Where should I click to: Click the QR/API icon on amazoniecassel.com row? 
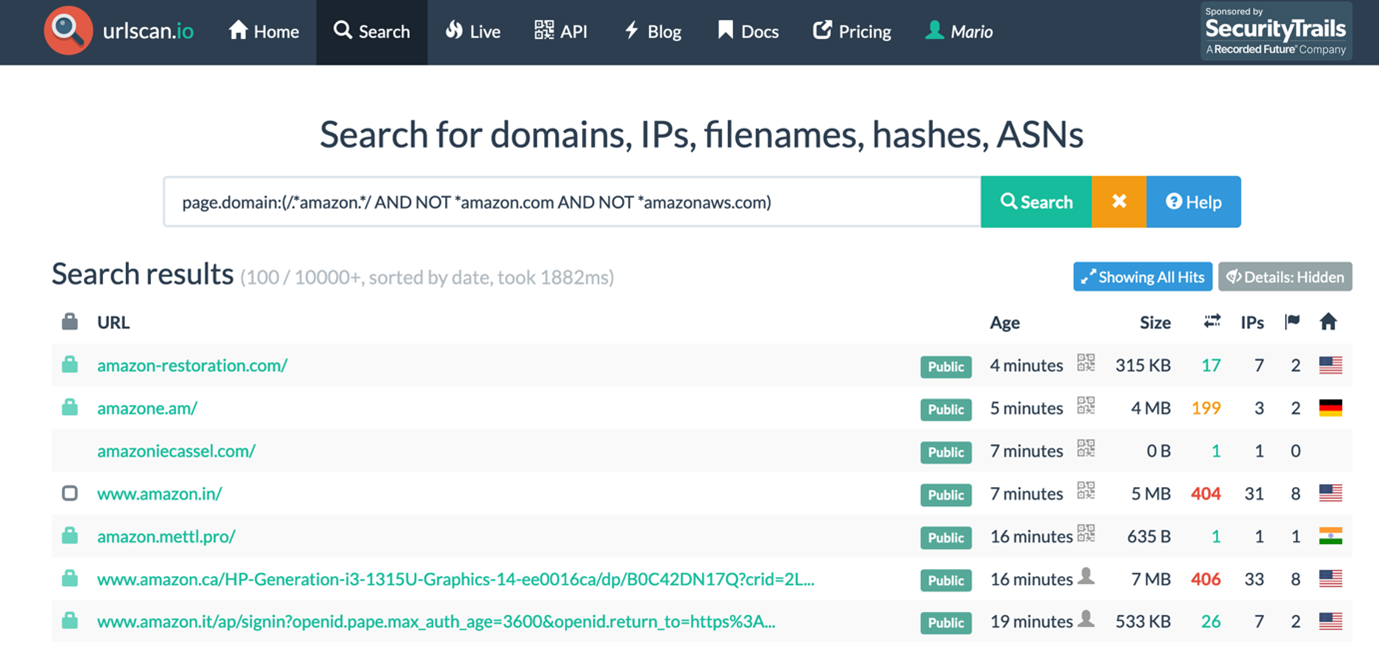point(1086,449)
